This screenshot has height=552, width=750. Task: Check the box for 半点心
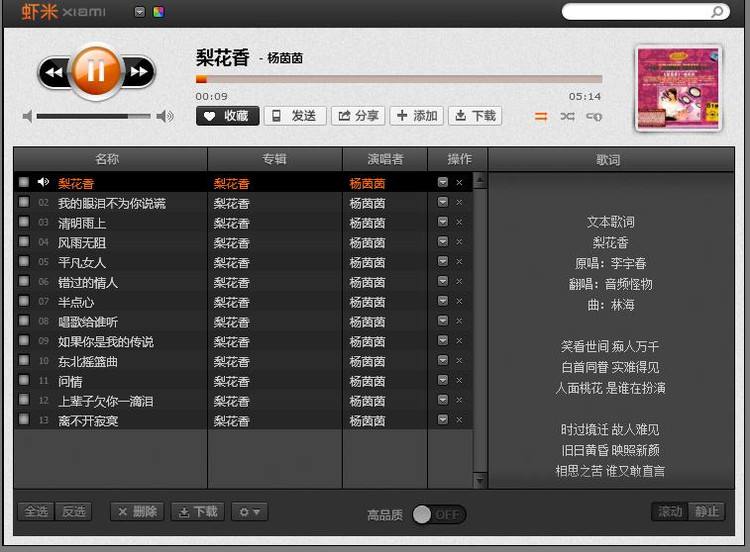point(23,301)
